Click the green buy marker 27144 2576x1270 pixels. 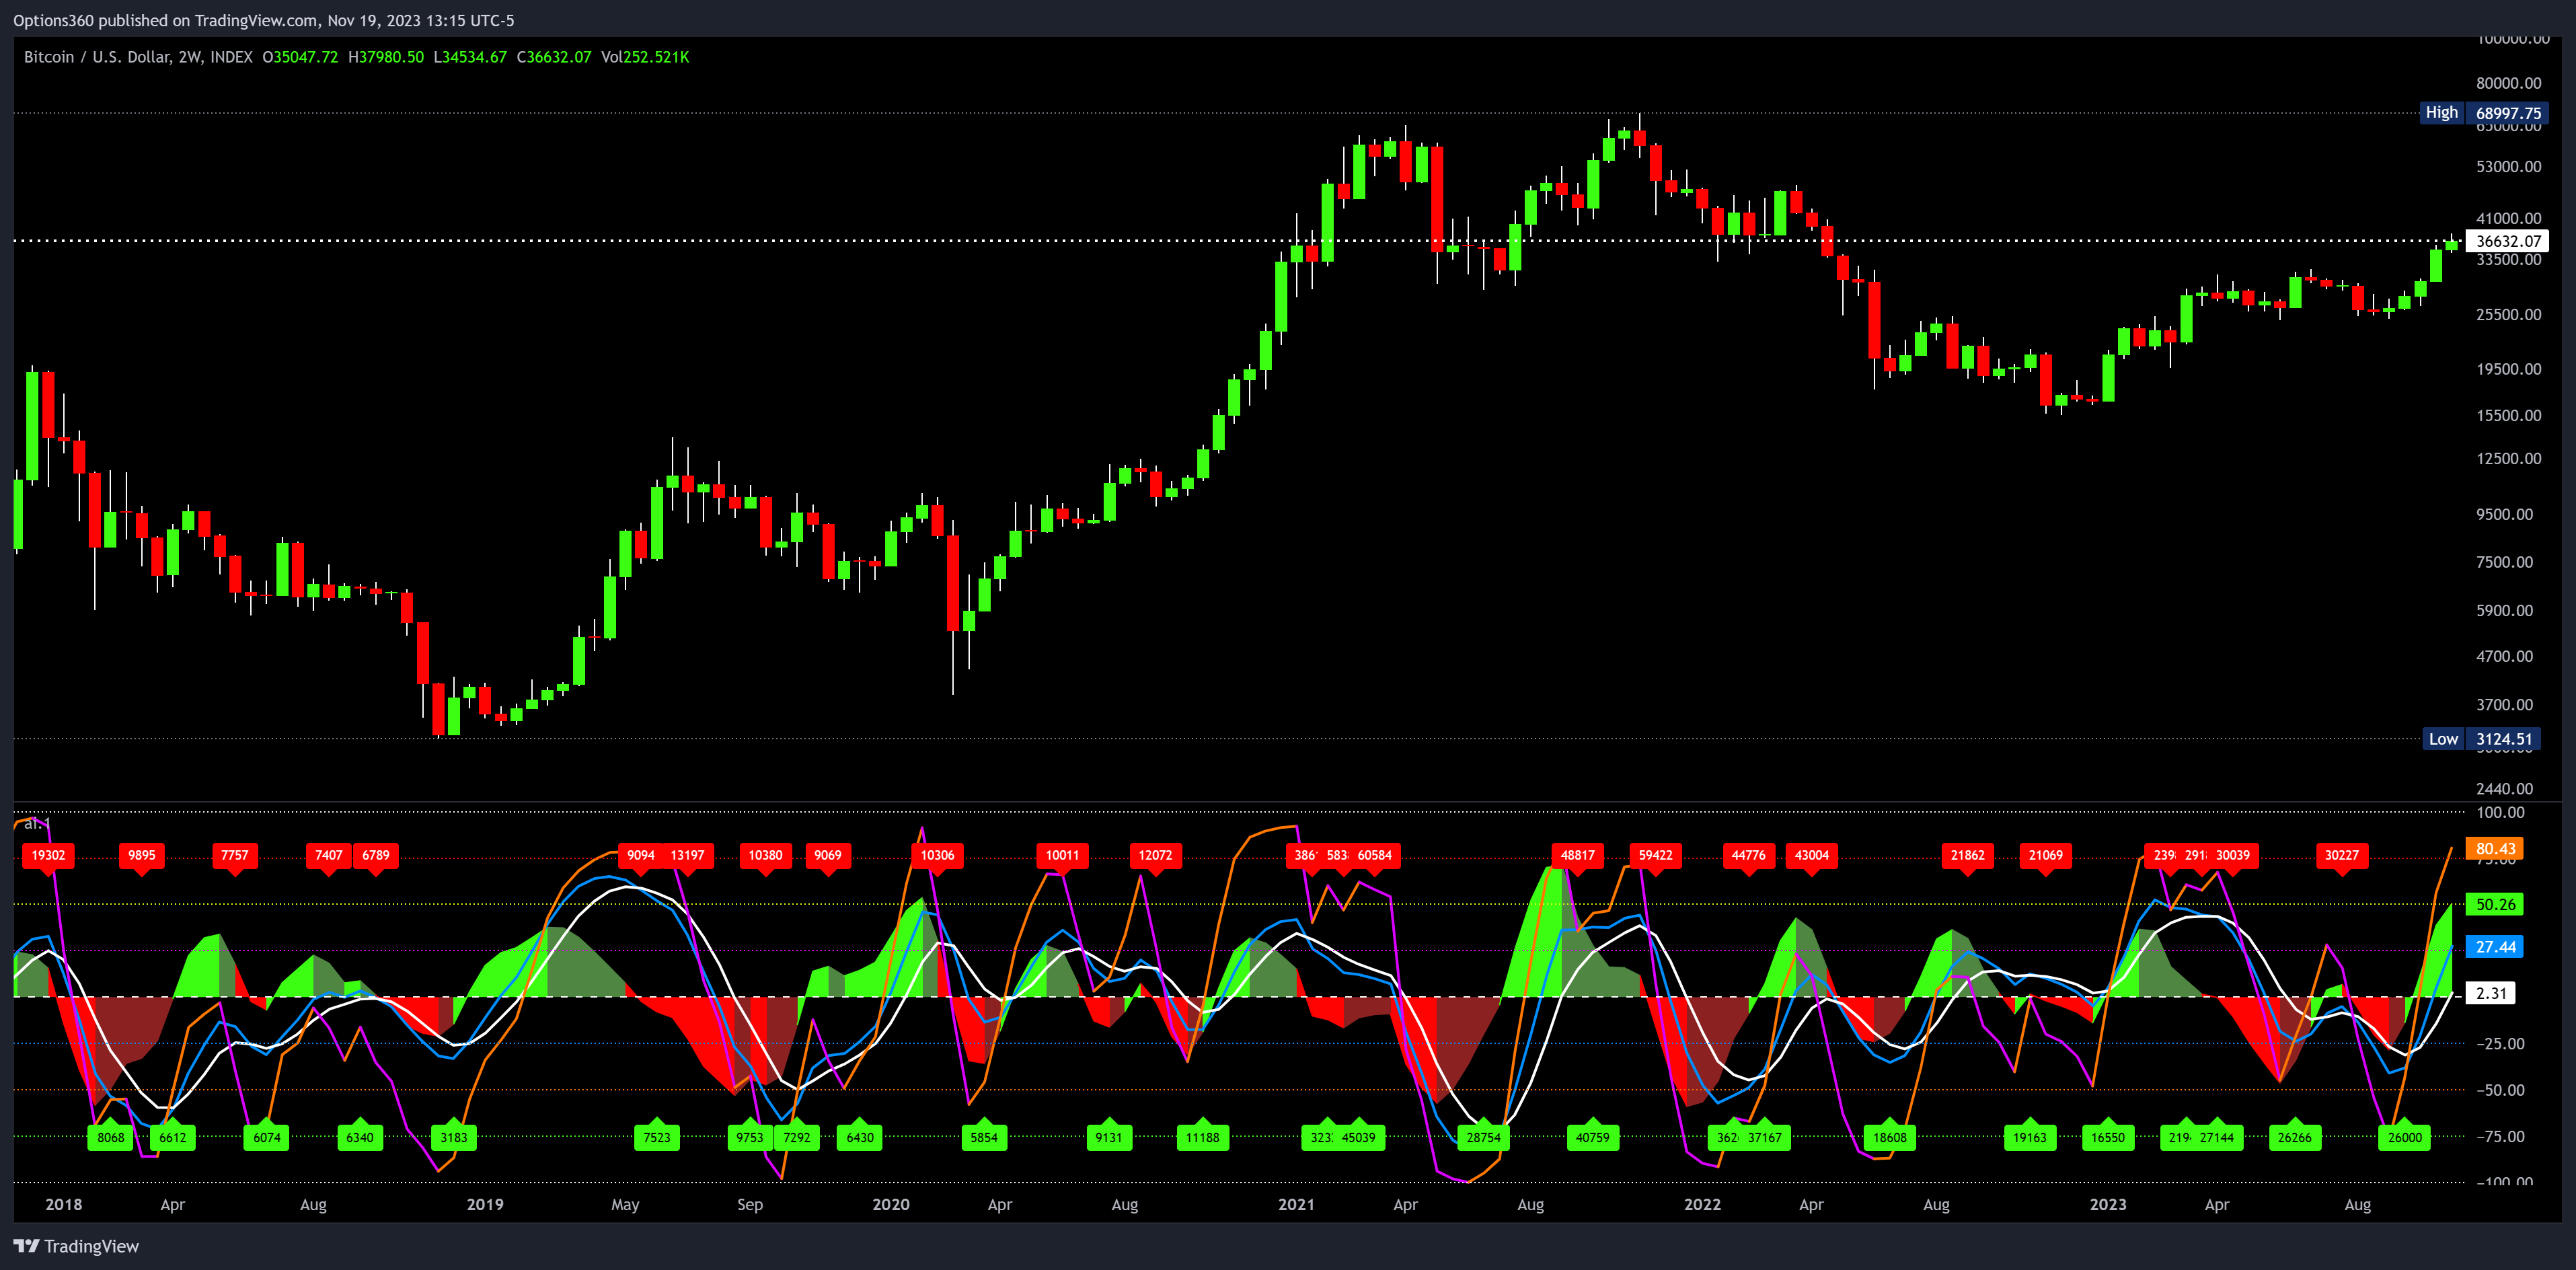[2217, 1137]
